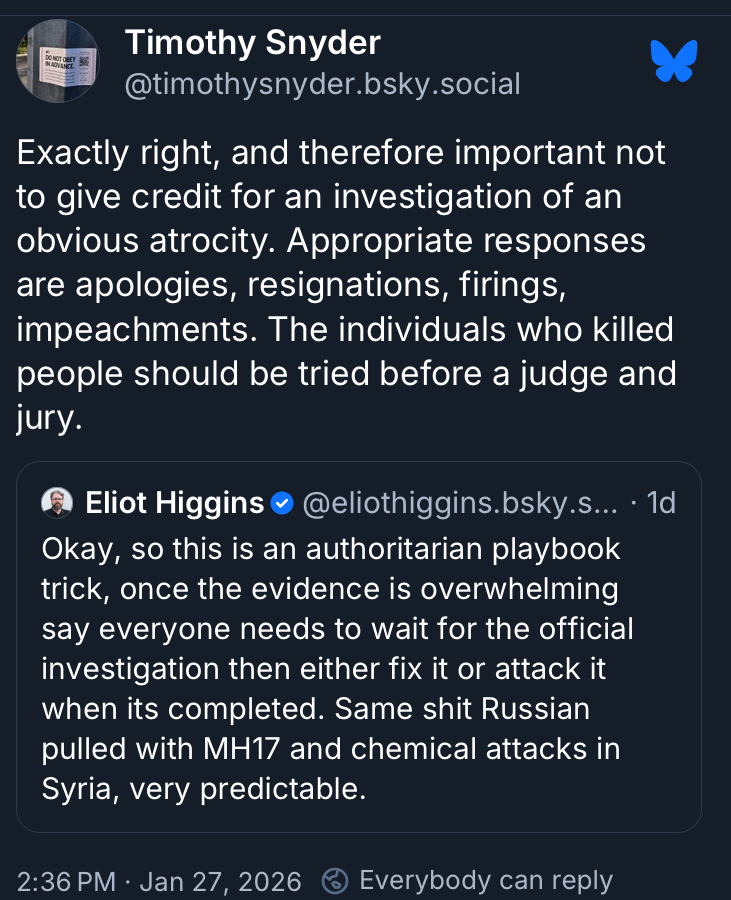Click the Bluesky butterfly logo
Viewport: 731px width, 900px height.
[672, 61]
